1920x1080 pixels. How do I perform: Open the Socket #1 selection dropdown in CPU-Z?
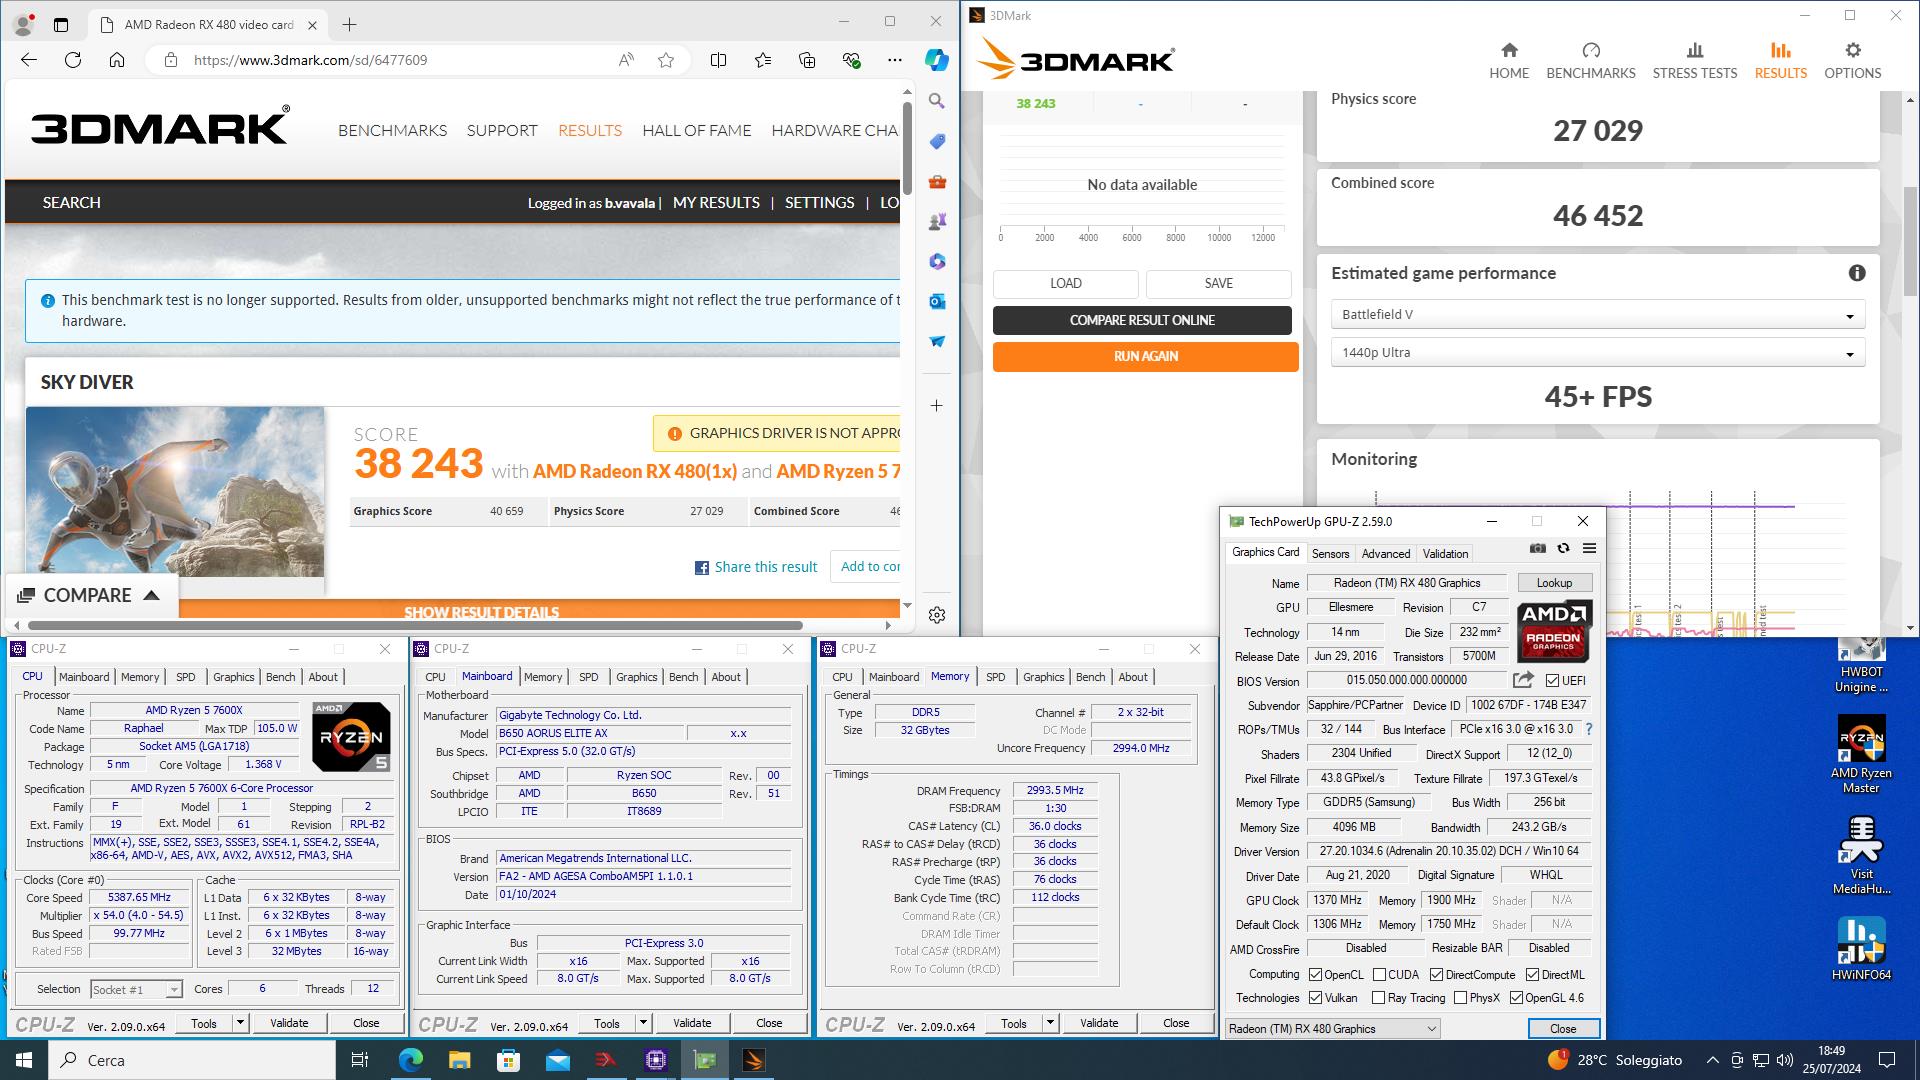tap(136, 989)
